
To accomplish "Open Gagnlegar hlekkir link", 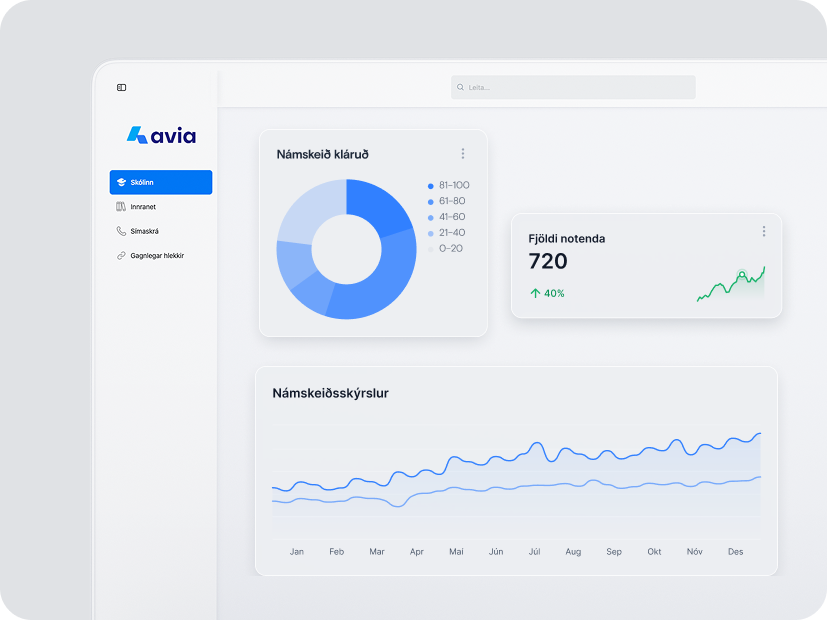I will pos(157,255).
